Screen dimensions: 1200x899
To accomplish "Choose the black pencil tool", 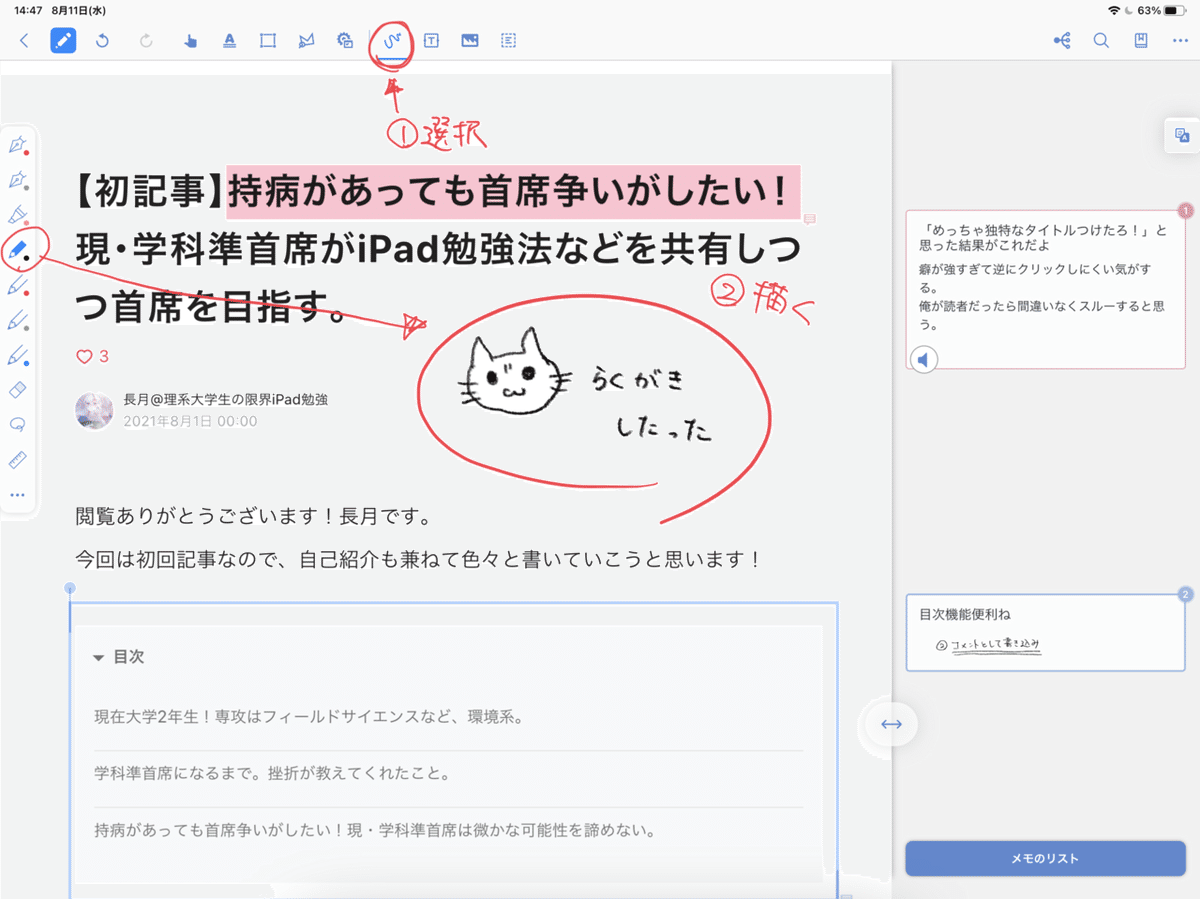I will (18, 250).
